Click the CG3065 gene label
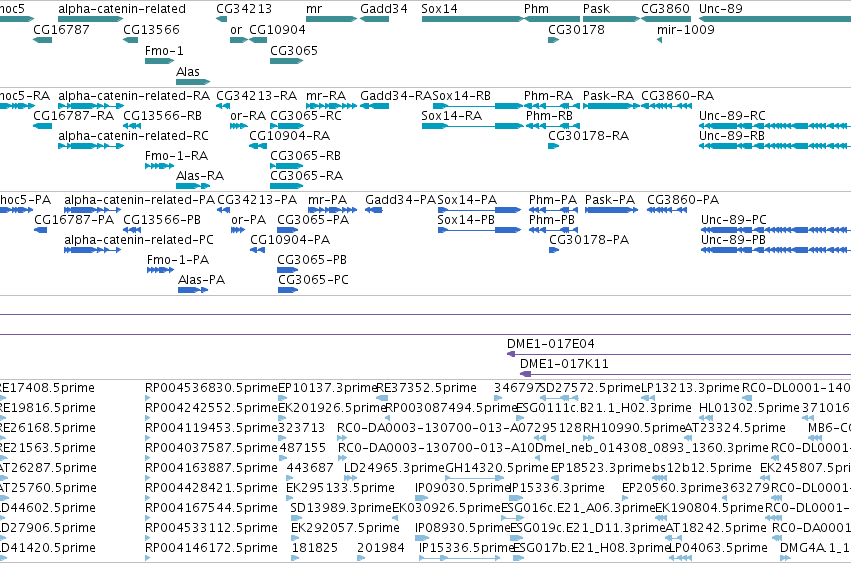851x563 pixels. (x=294, y=50)
